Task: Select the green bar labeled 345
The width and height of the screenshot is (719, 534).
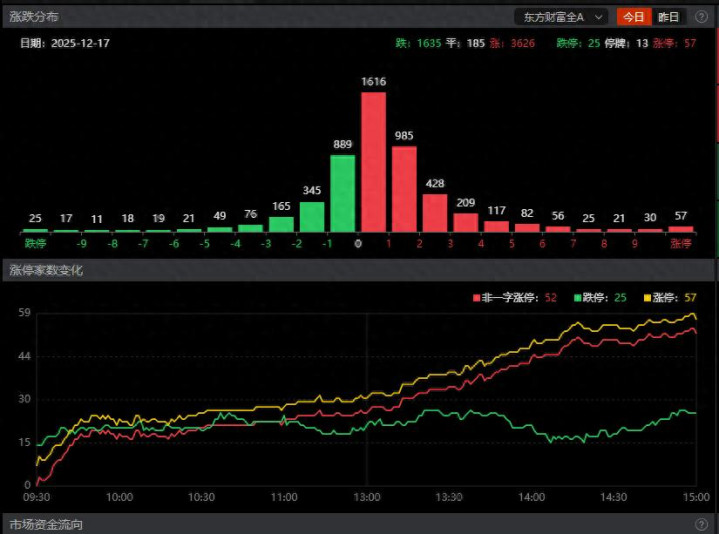Action: [x=312, y=217]
